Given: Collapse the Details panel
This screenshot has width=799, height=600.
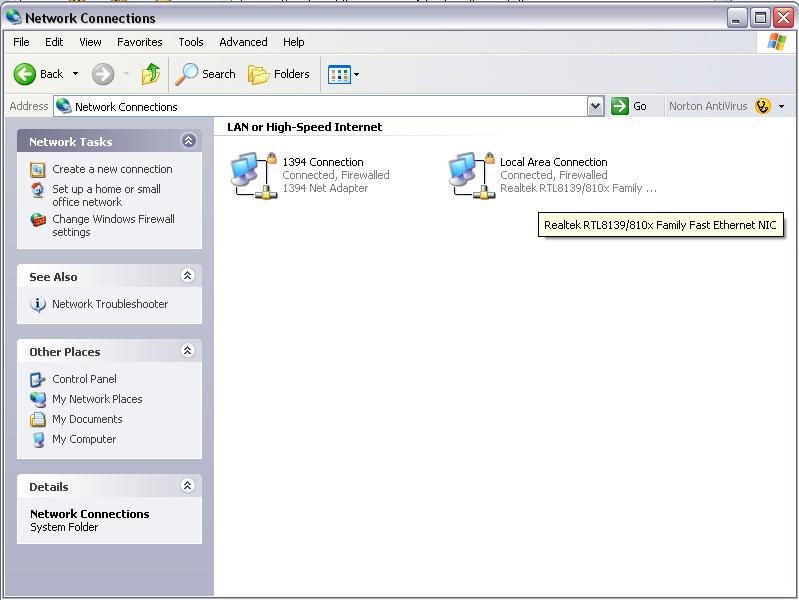Looking at the screenshot, I should coord(188,485).
